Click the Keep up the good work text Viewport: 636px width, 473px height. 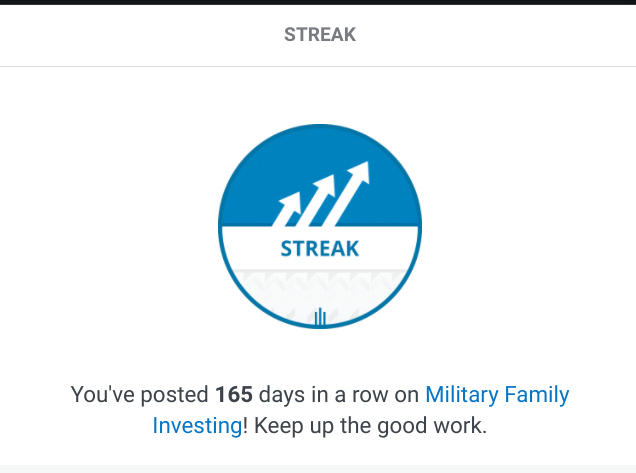pyautogui.click(x=369, y=425)
